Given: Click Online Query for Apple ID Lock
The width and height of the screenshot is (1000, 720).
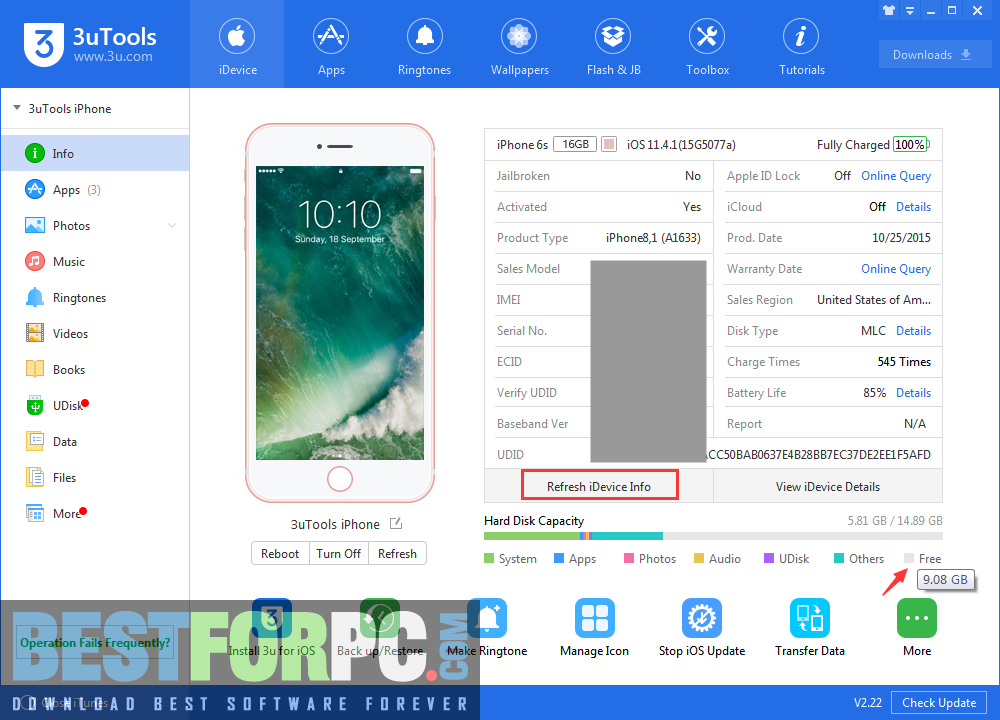Looking at the screenshot, I should click(x=896, y=176).
